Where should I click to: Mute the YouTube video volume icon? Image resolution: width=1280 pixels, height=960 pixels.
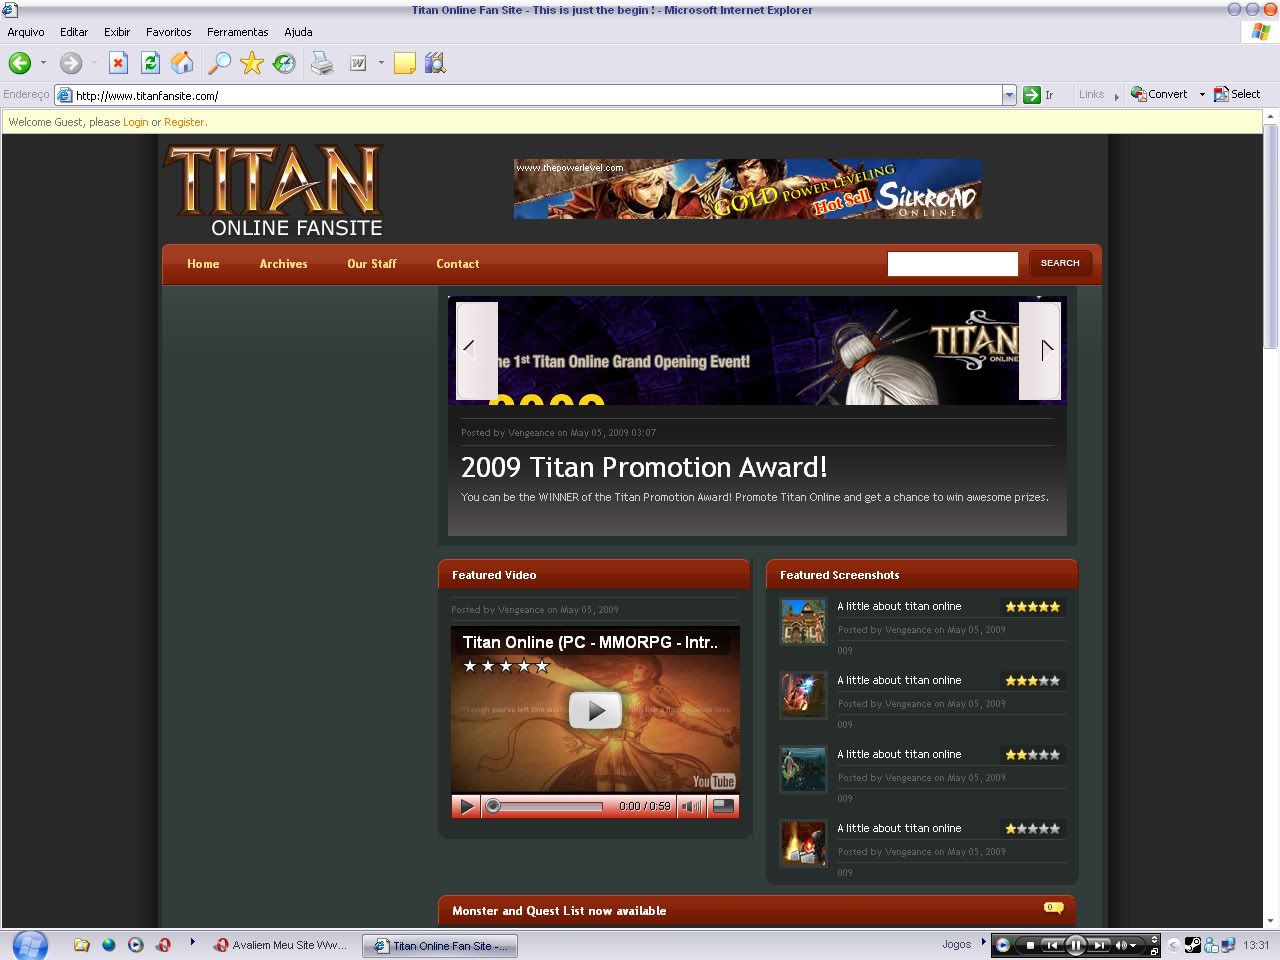691,806
